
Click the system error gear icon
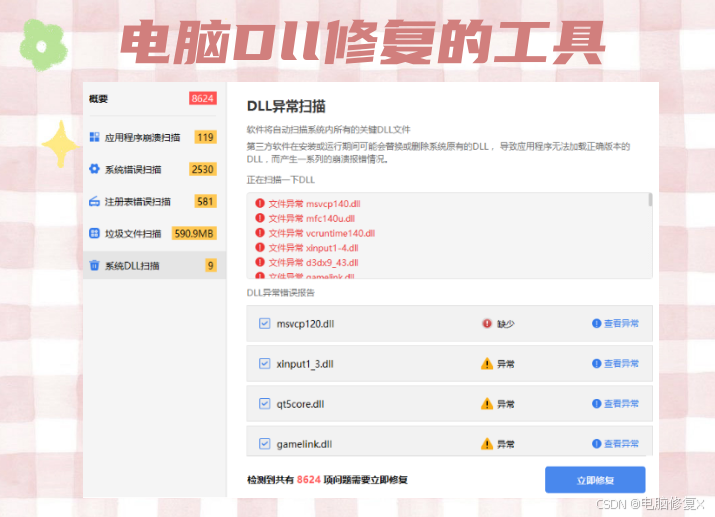(x=94, y=169)
